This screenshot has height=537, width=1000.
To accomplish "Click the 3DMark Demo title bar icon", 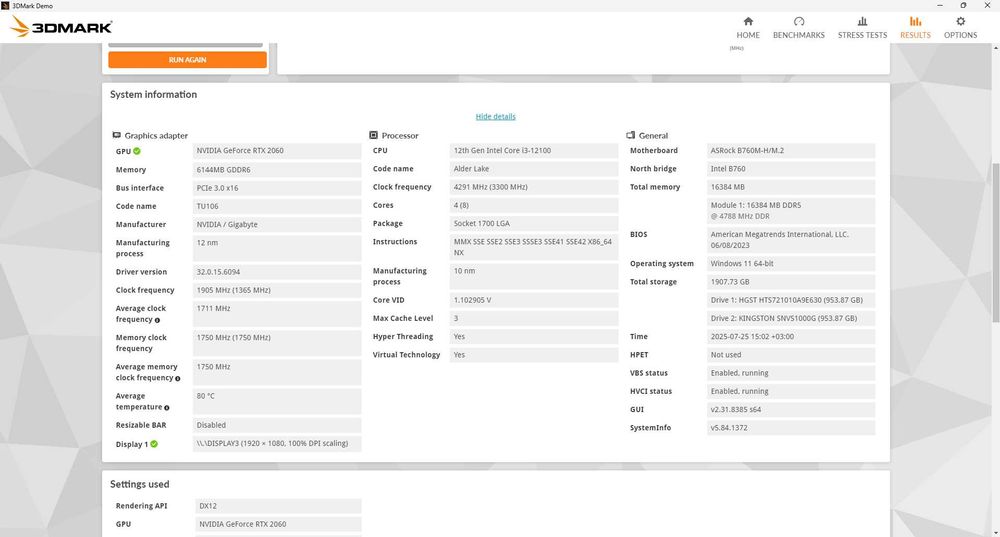I will 5,5.
